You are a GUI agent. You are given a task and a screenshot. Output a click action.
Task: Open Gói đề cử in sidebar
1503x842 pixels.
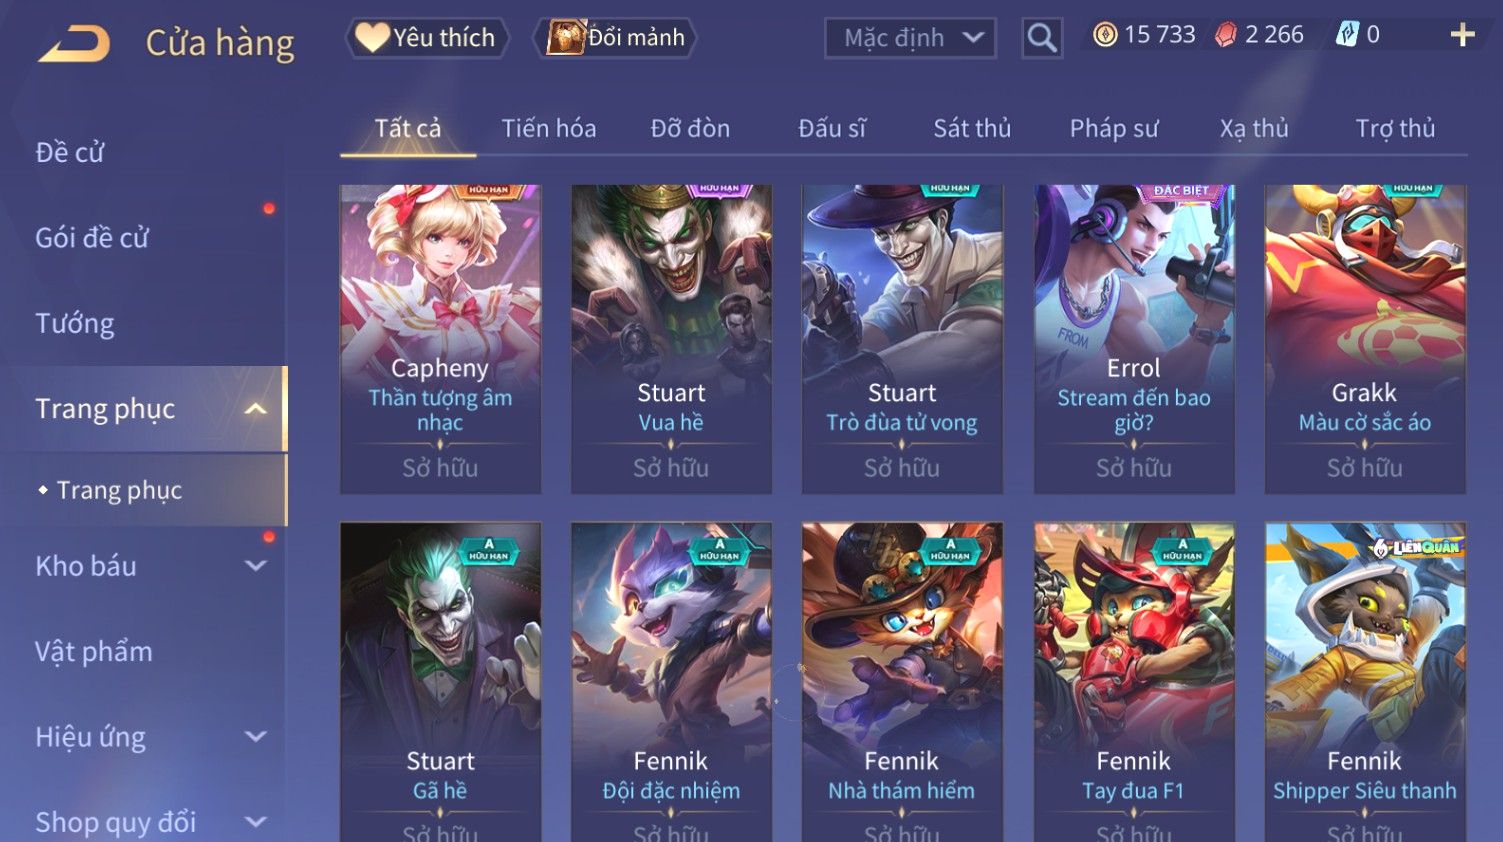click(x=92, y=238)
